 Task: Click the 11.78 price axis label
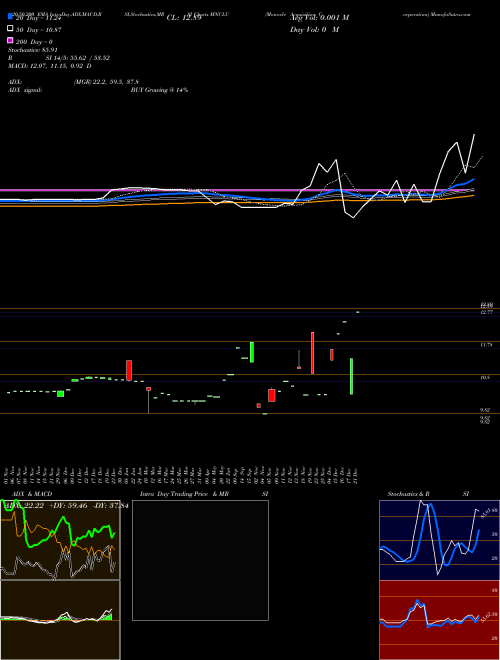point(486,345)
